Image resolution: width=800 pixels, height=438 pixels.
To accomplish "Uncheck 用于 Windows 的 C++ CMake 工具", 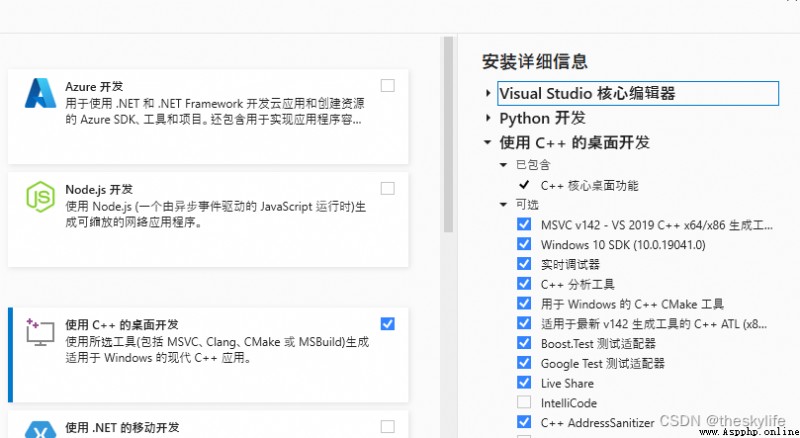I will (x=524, y=303).
